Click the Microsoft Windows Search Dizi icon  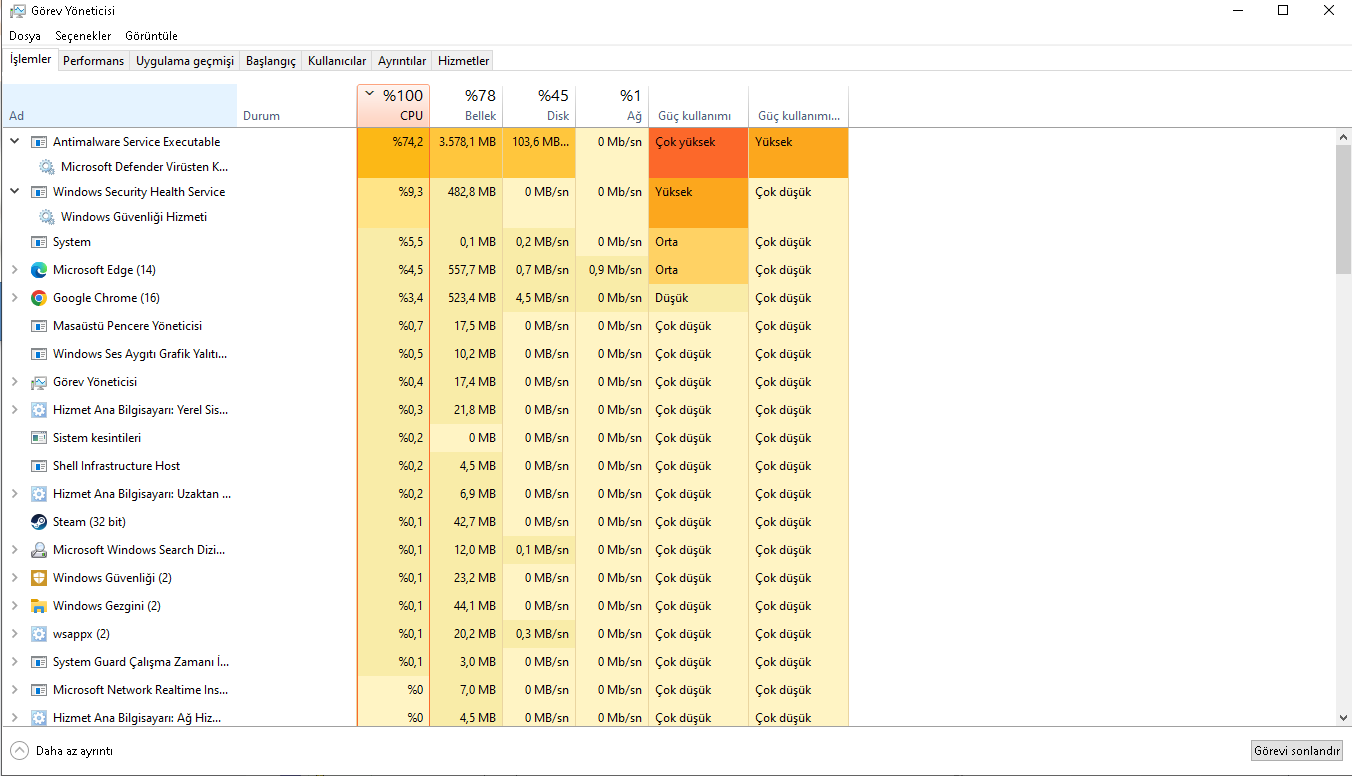coord(39,550)
